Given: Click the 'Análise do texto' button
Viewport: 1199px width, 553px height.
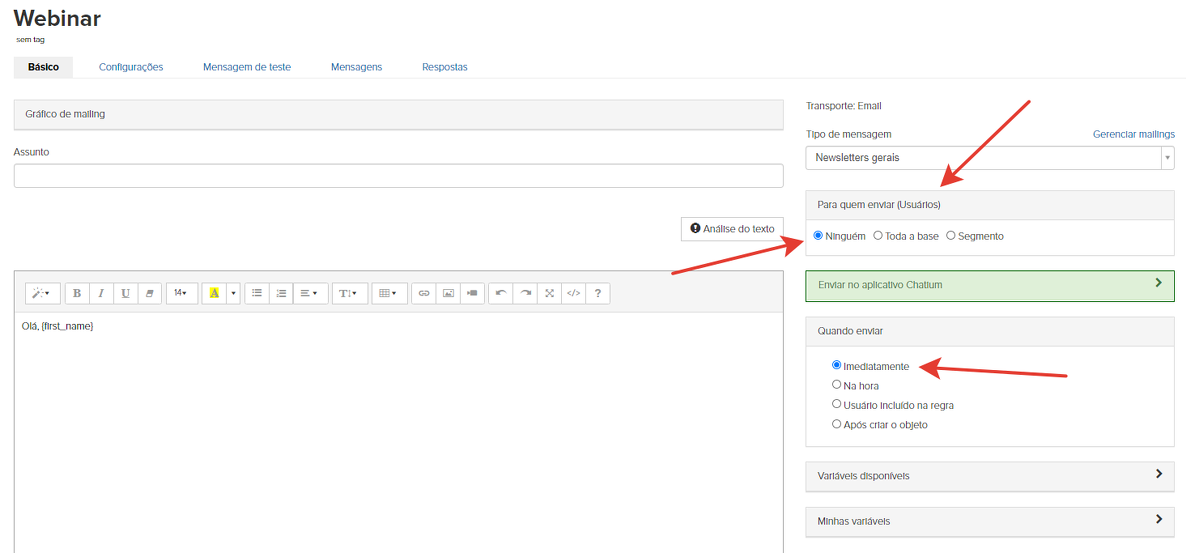Looking at the screenshot, I should pos(732,229).
